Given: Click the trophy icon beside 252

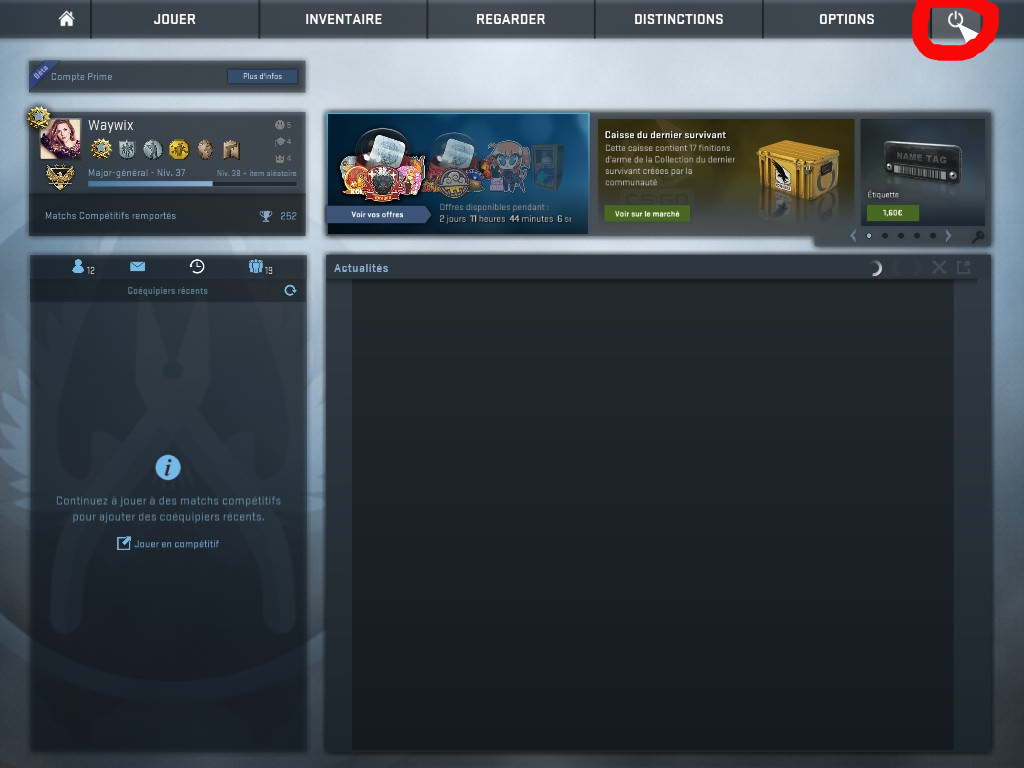Looking at the screenshot, I should tap(266, 216).
